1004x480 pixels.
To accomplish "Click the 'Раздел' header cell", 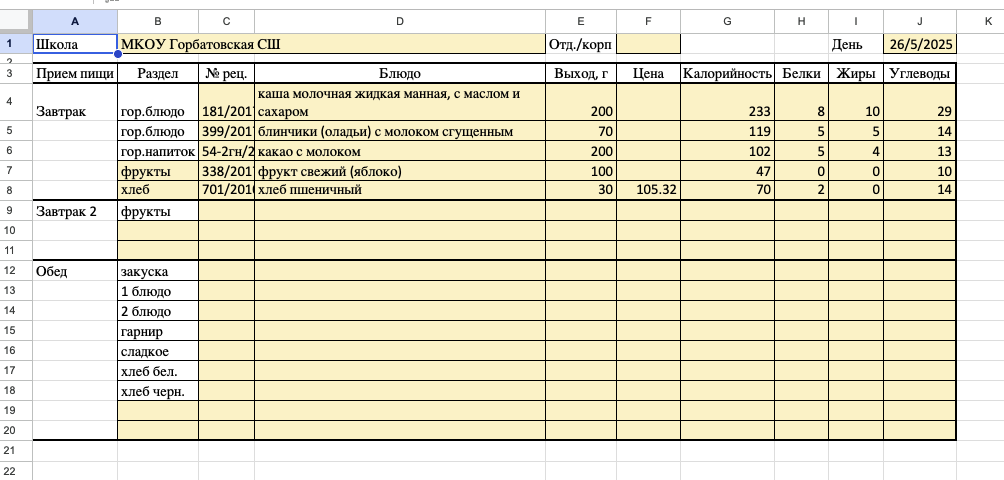I will (x=158, y=73).
